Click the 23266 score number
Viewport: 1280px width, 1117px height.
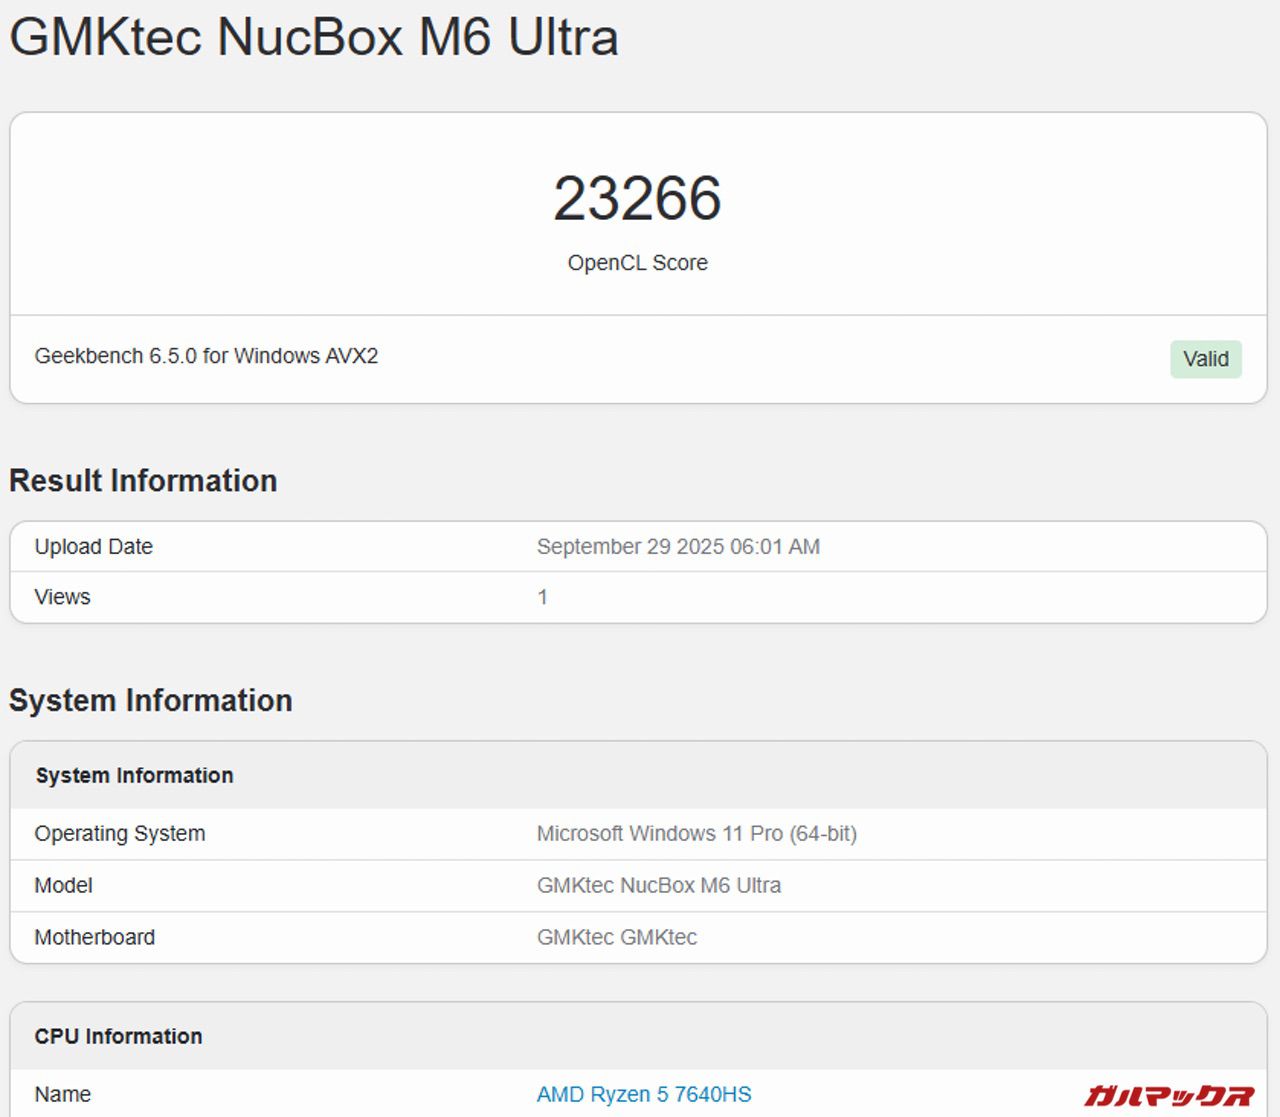(x=637, y=198)
